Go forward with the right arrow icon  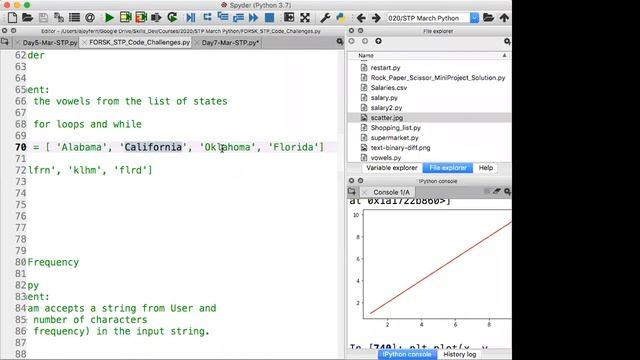[376, 18]
